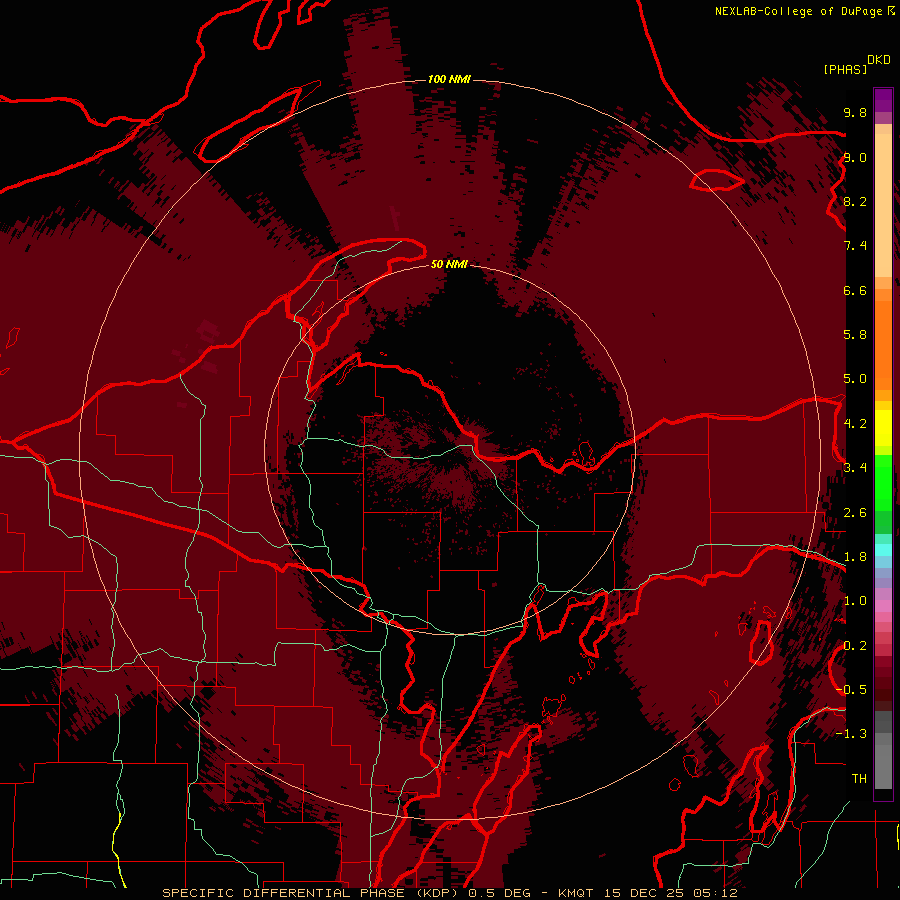Pick the orange band of the color bar

(x=883, y=344)
